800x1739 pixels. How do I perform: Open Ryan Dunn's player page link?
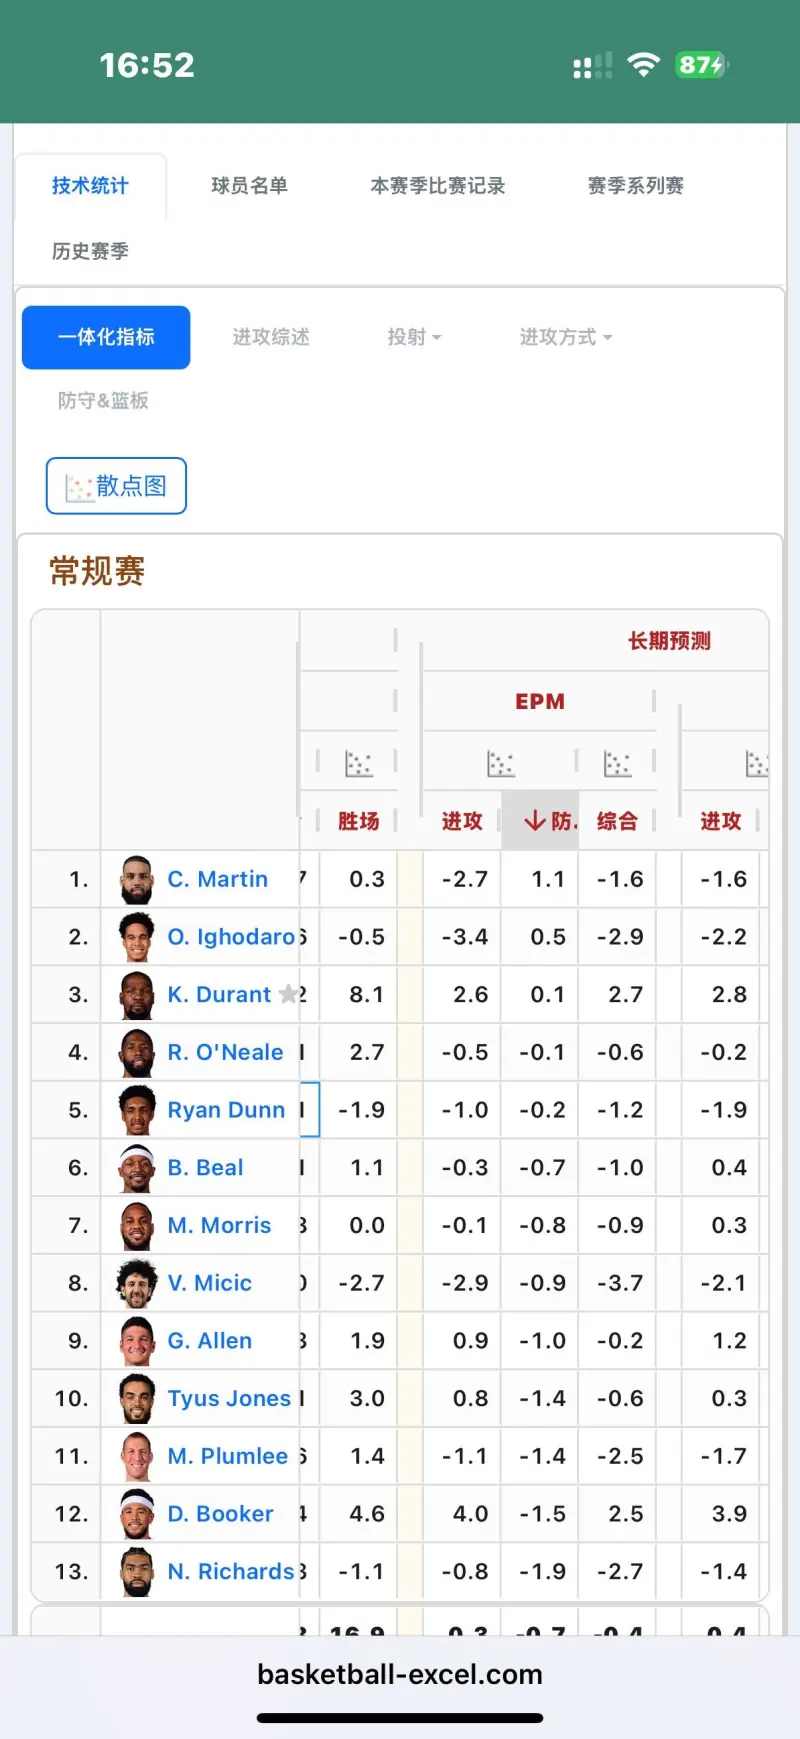[226, 1110]
